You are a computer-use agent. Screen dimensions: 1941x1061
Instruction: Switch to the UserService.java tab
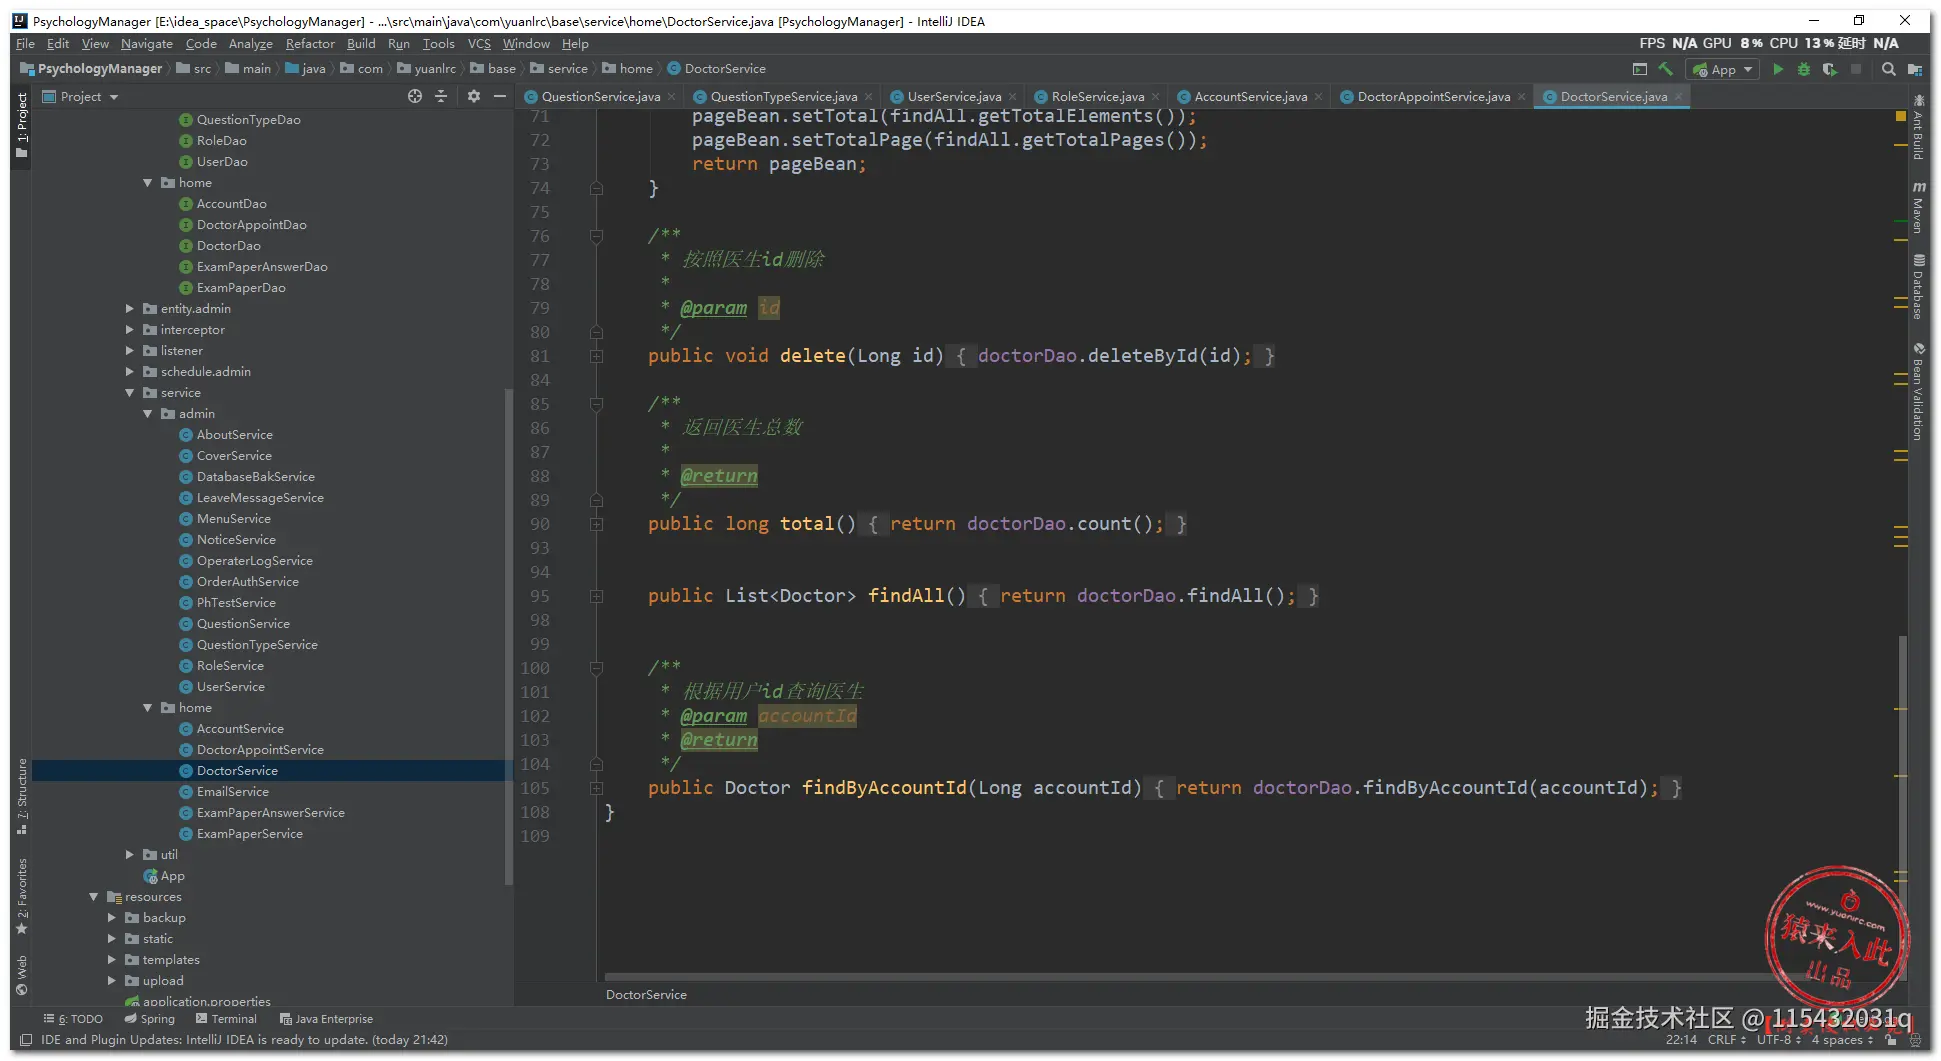pyautogui.click(x=953, y=97)
